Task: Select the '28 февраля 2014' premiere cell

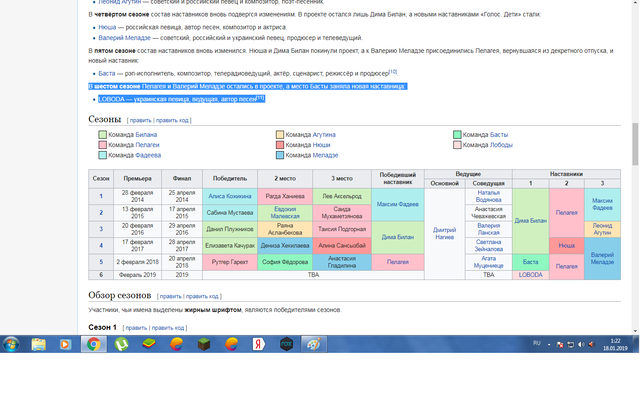Action: [x=137, y=196]
